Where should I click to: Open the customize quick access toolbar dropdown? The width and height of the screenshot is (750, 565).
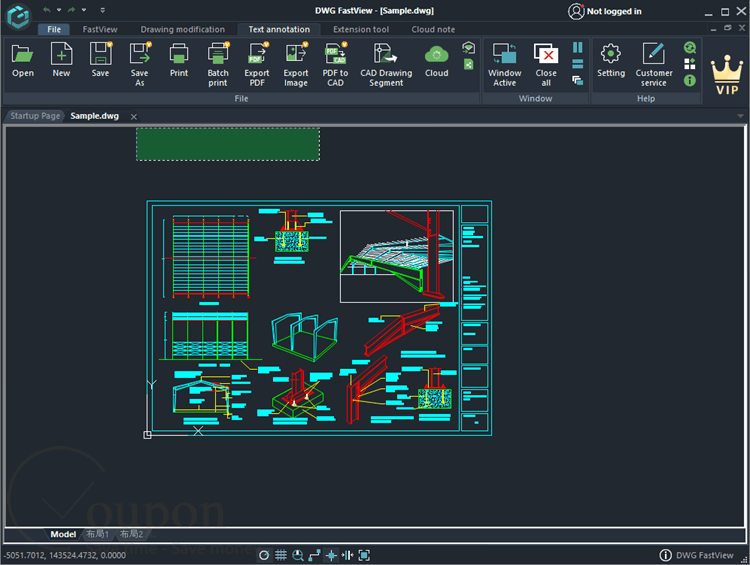(x=102, y=10)
